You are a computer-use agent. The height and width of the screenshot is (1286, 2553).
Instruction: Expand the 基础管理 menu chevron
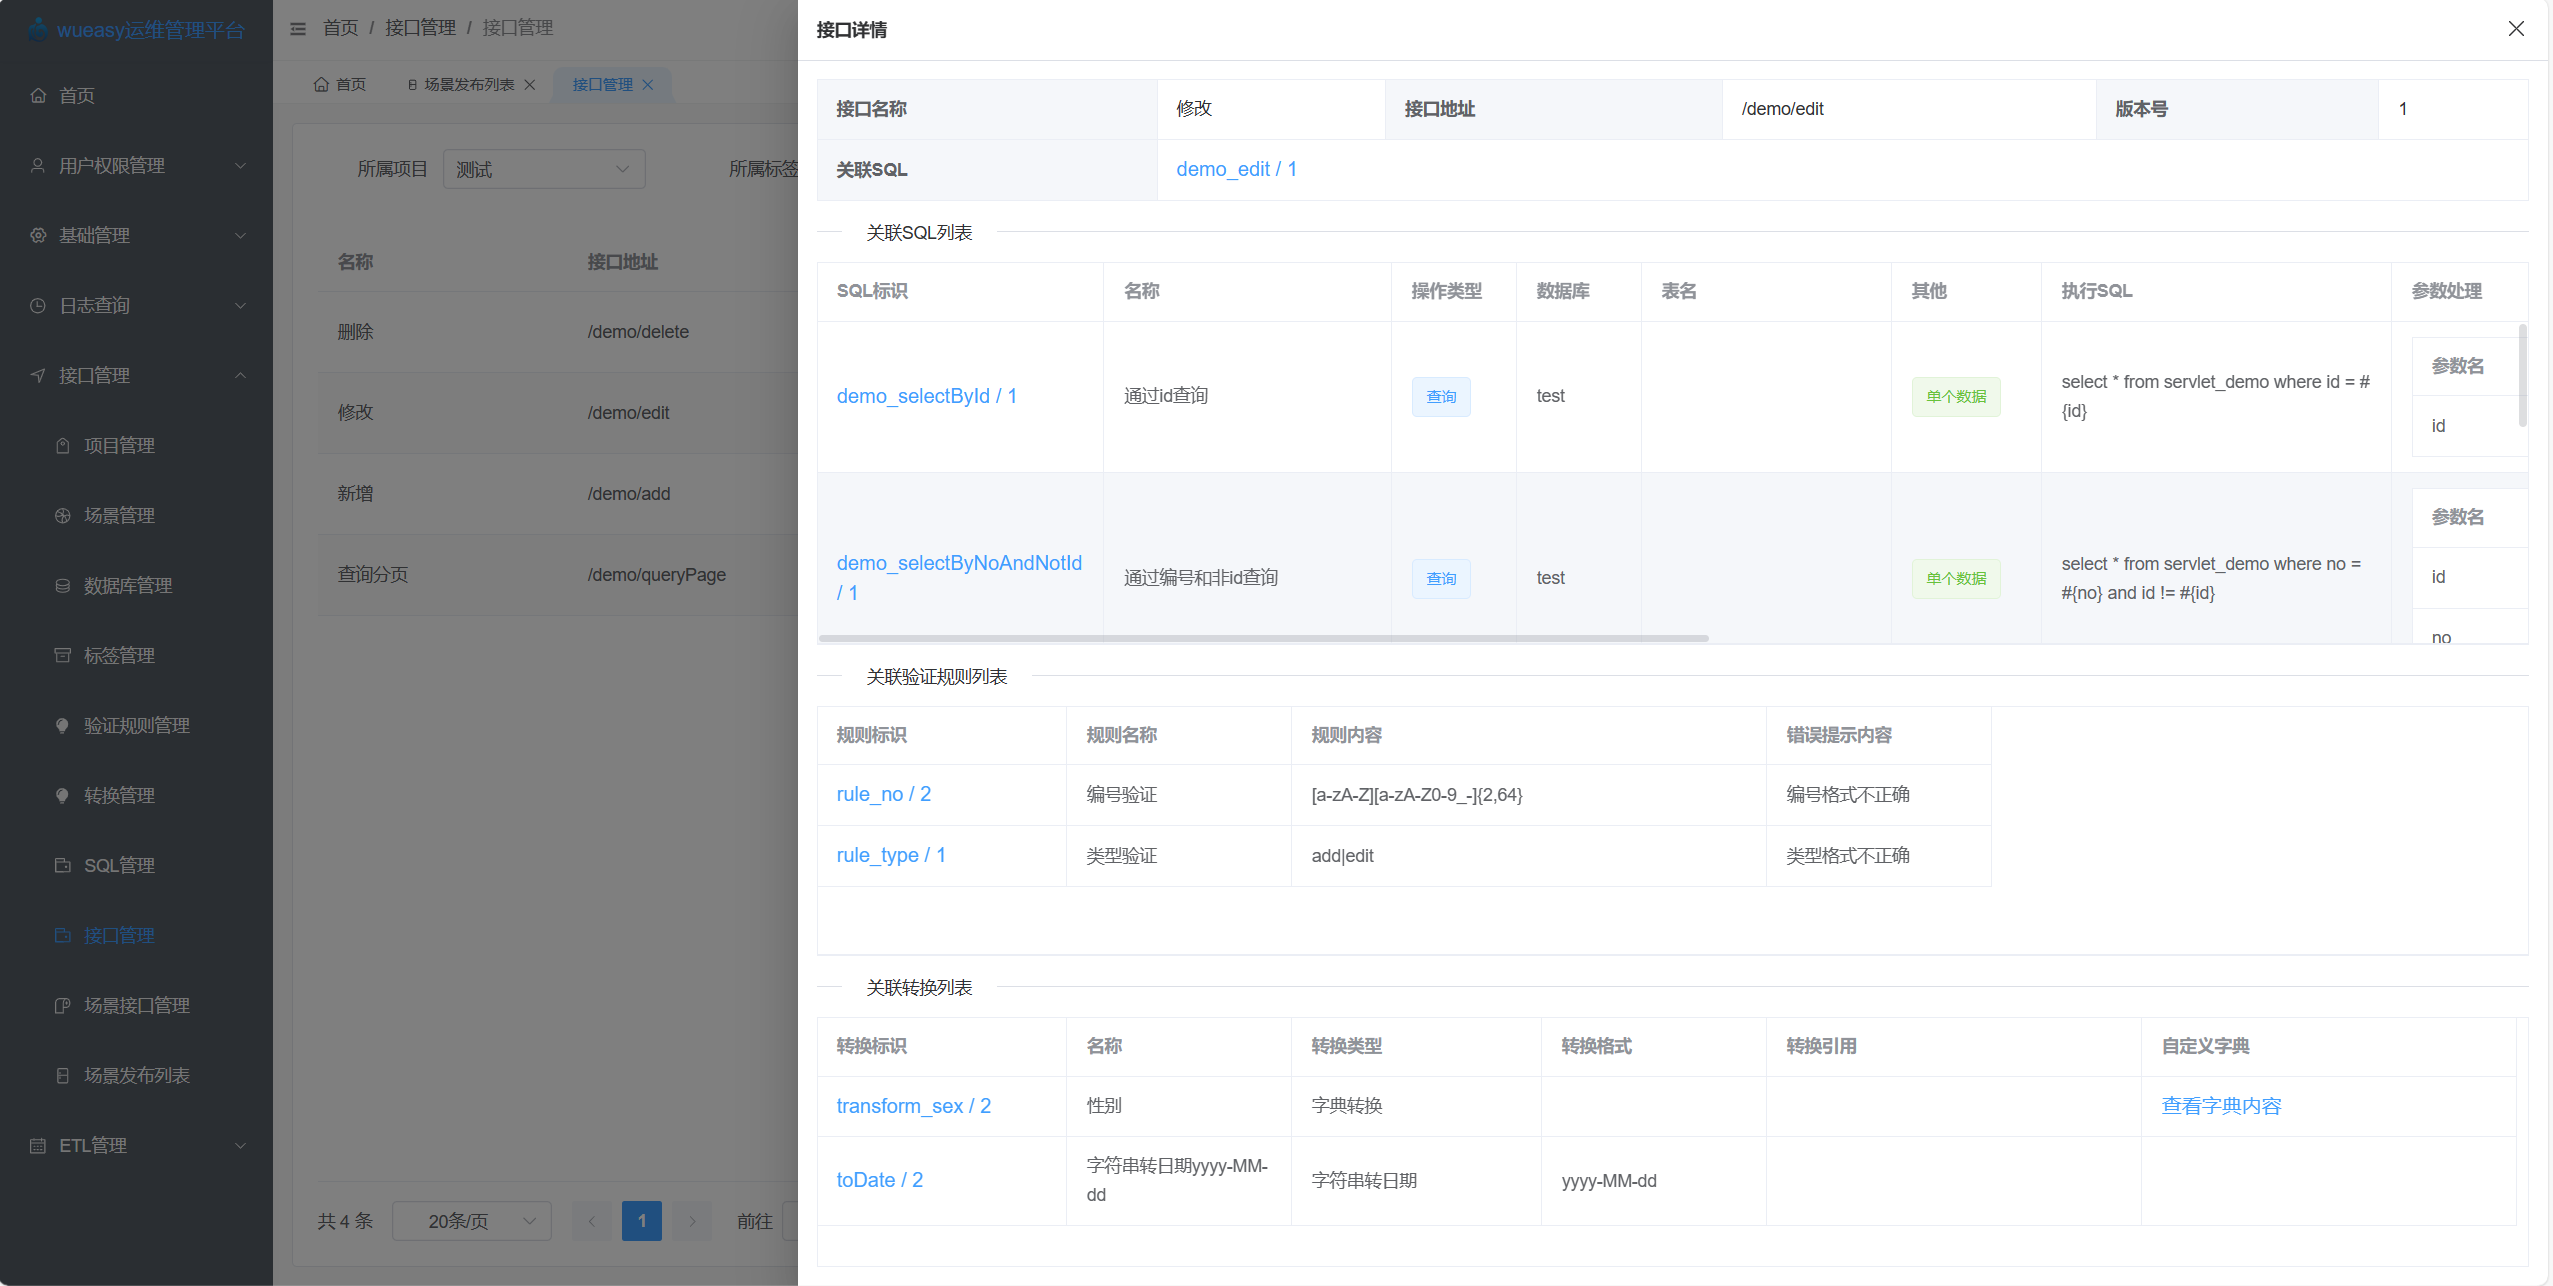240,236
